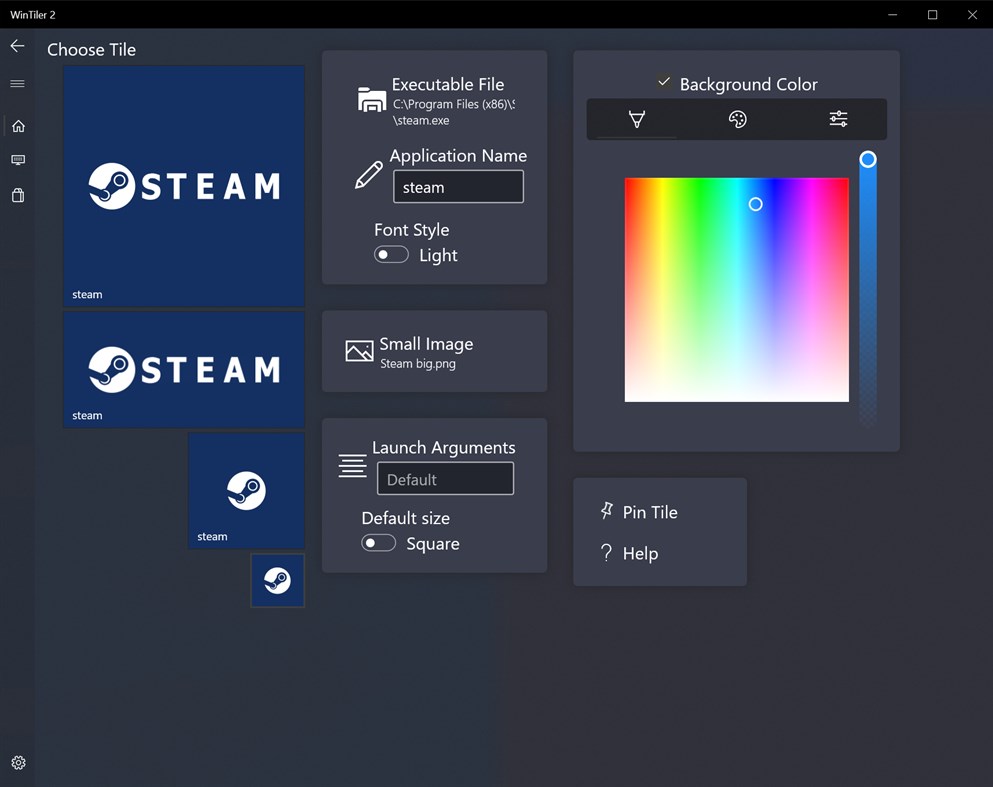993x787 pixels.
Task: Click the back arrow at top left
Action: (x=17, y=45)
